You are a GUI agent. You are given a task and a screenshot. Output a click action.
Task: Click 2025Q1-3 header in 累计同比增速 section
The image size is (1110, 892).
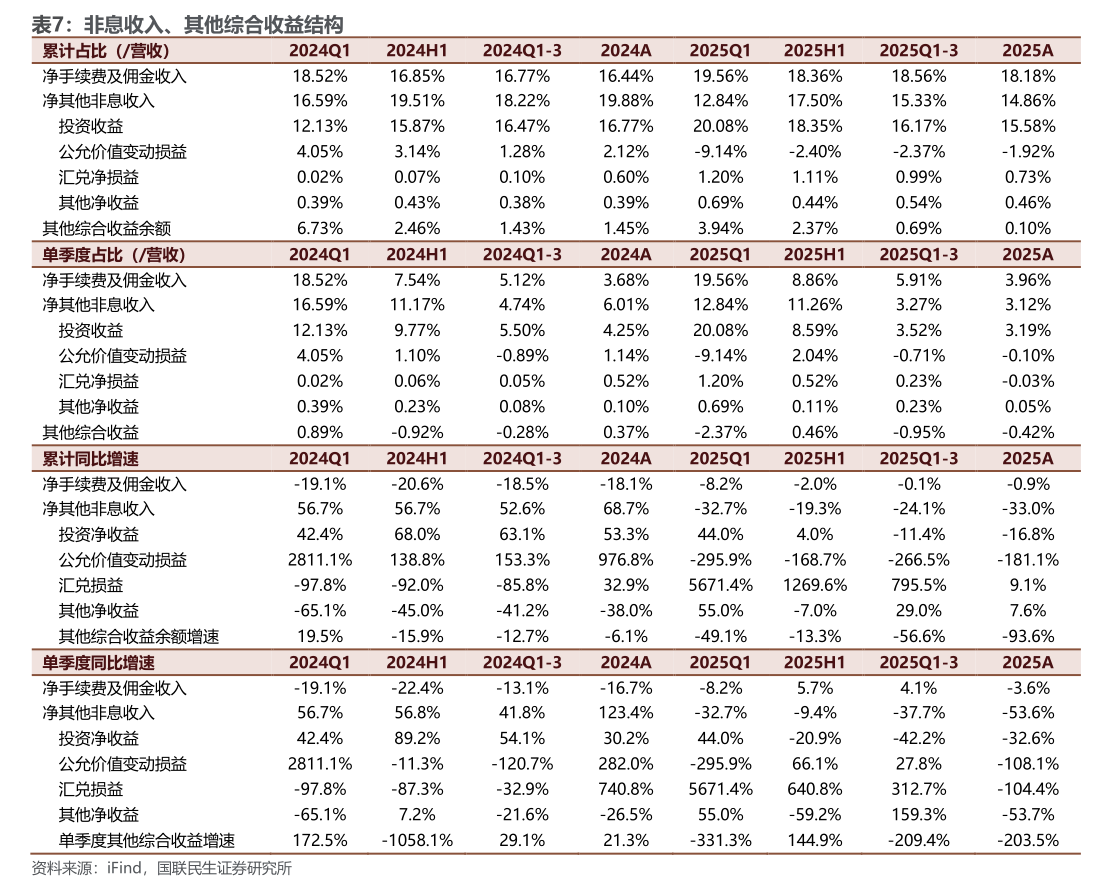[919, 459]
